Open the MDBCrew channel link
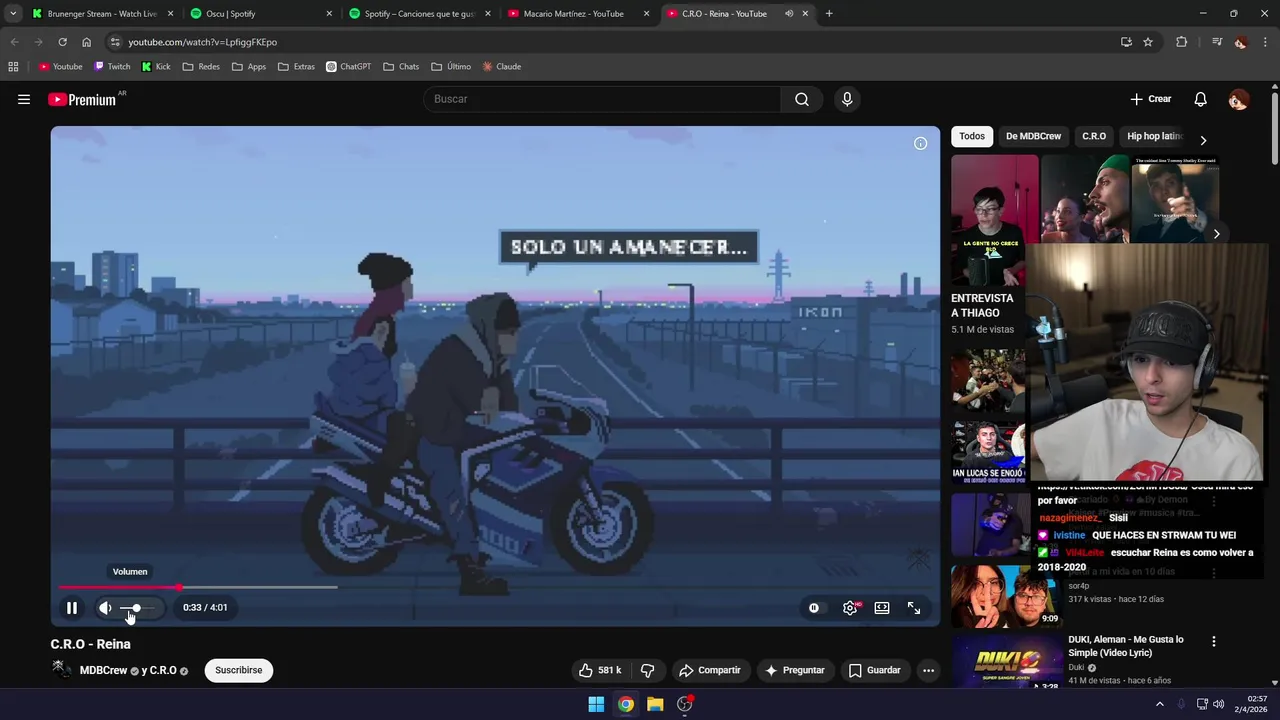The image size is (1280, 720). pyautogui.click(x=104, y=670)
